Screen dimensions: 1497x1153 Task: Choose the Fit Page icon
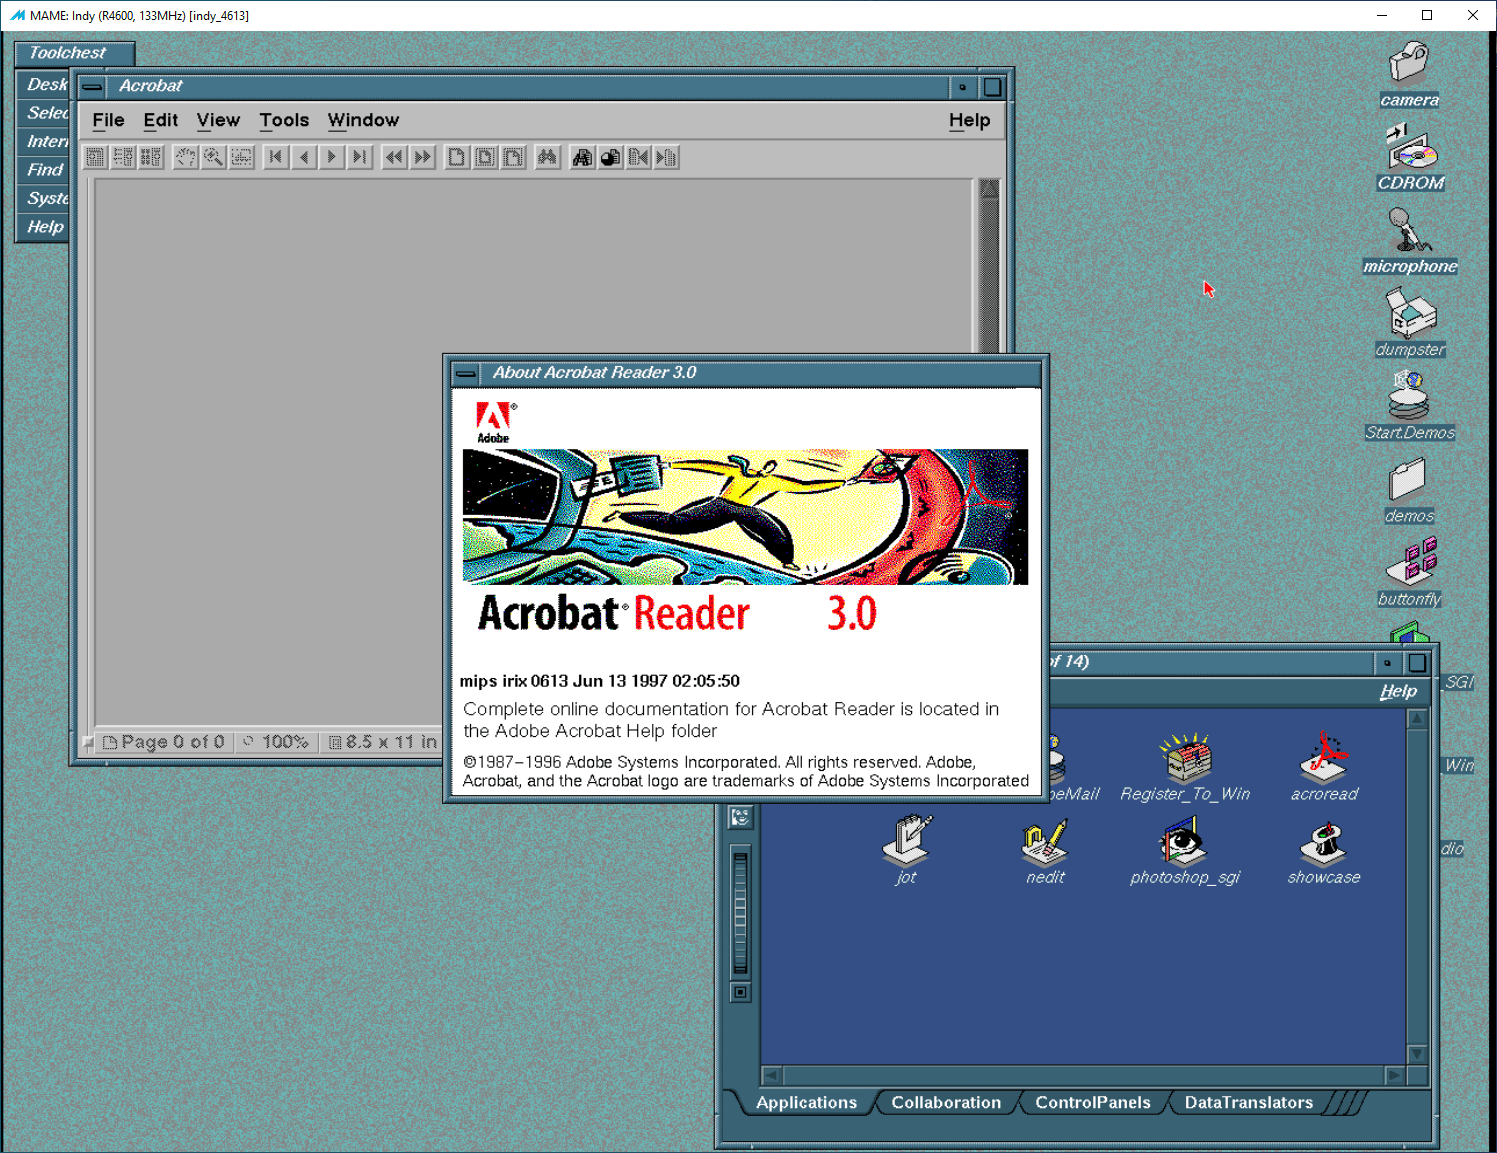point(485,157)
